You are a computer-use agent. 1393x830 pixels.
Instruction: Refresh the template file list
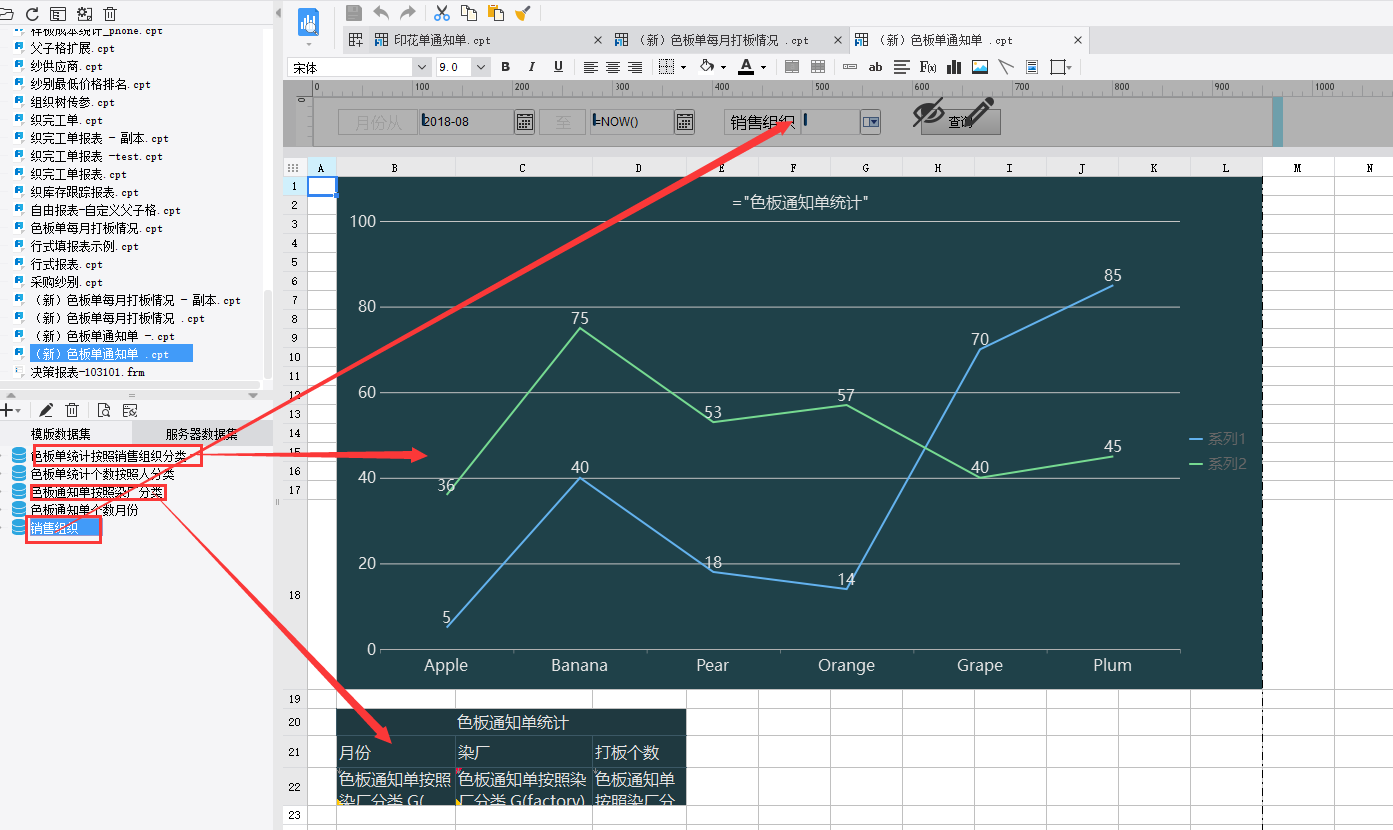click(x=32, y=14)
